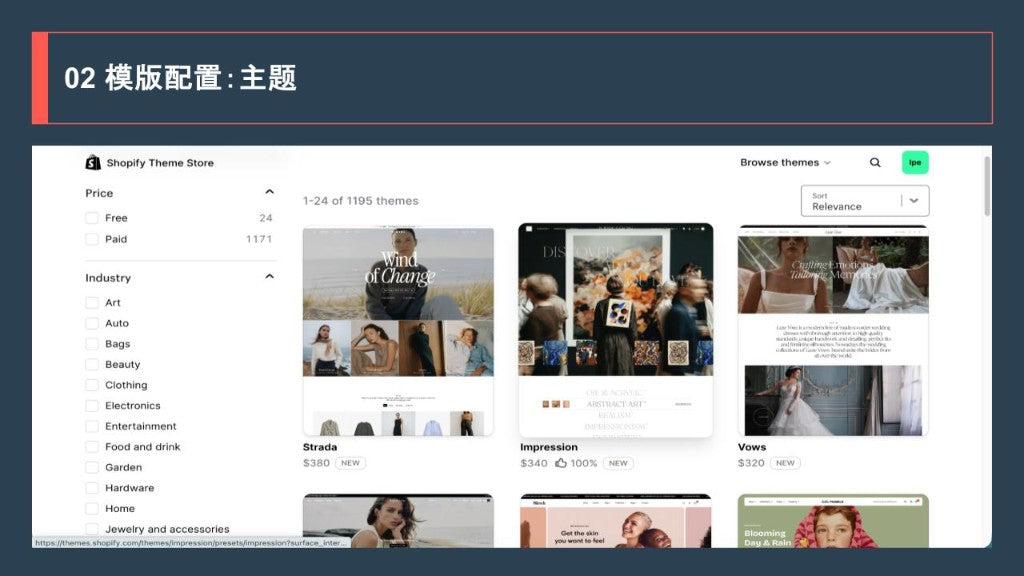Image resolution: width=1024 pixels, height=576 pixels.
Task: Collapse the Price filter section
Action: pyautogui.click(x=269, y=192)
